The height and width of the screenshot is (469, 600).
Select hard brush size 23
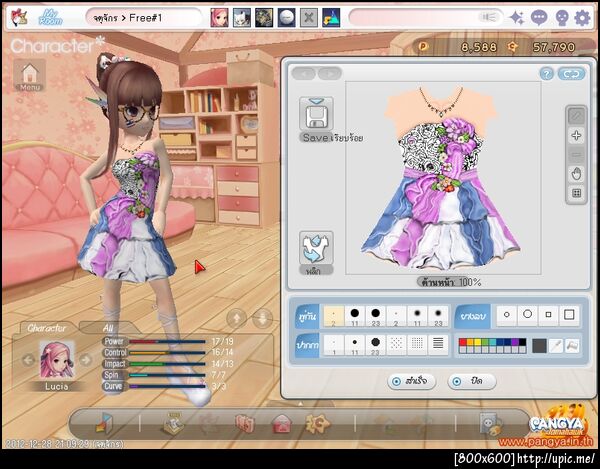(375, 316)
